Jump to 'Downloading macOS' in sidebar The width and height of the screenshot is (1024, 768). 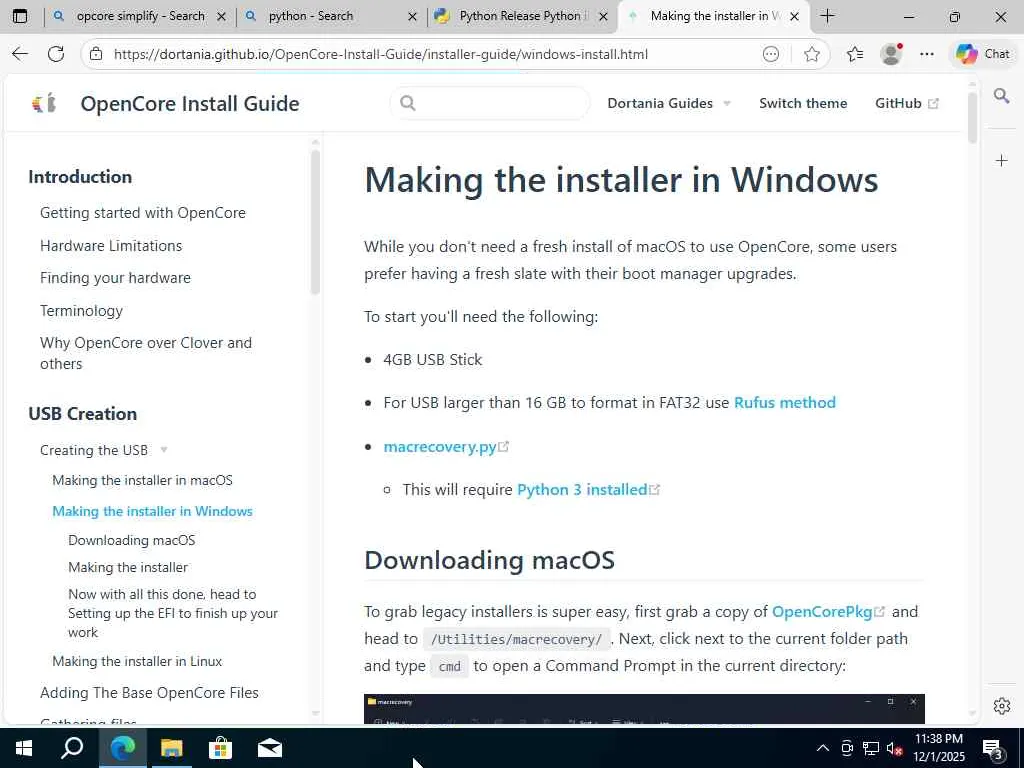131,540
